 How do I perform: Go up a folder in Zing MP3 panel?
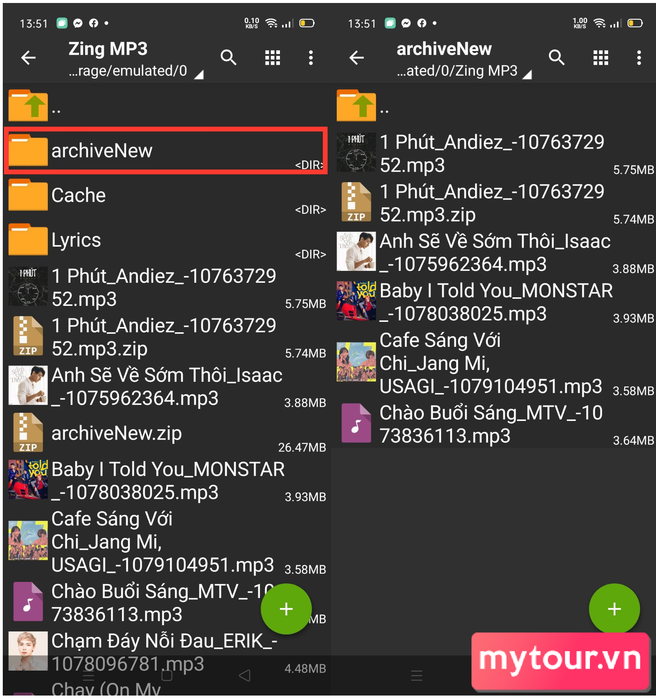[166, 106]
